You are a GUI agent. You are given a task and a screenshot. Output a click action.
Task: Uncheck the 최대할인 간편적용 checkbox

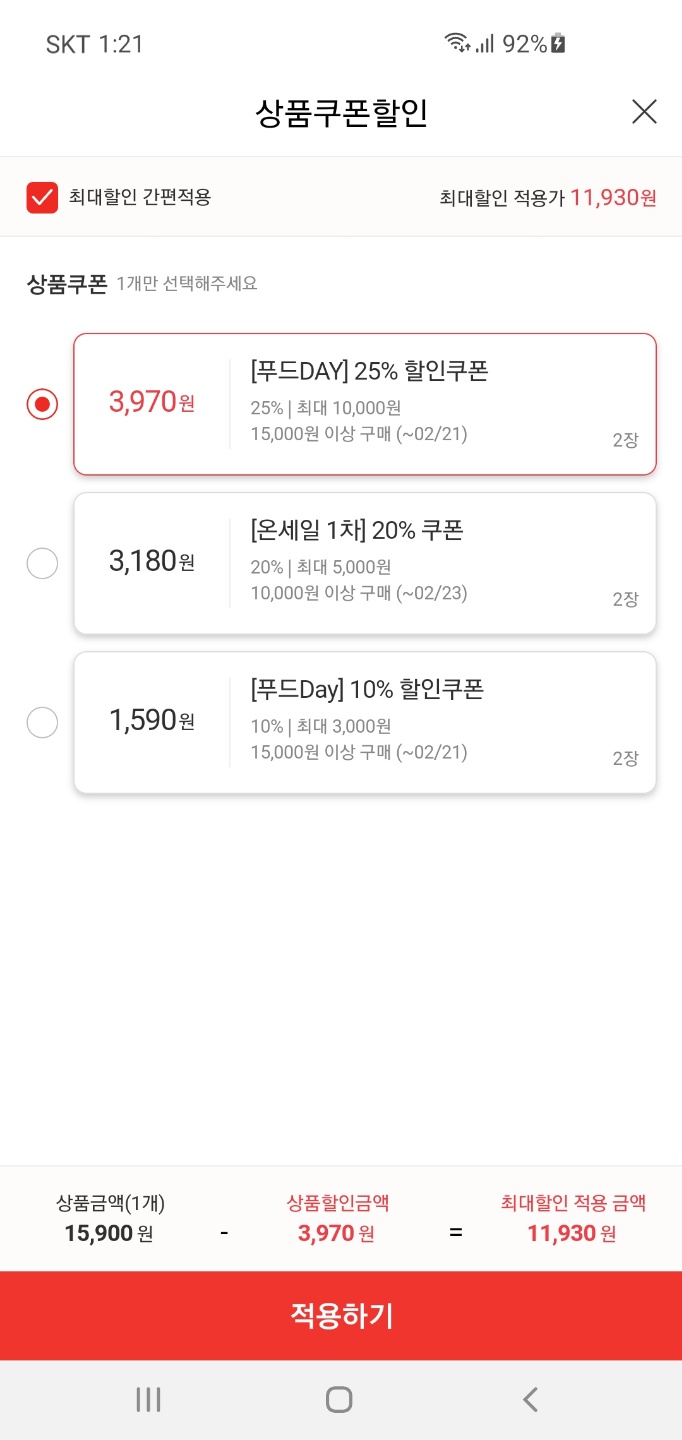[42, 197]
